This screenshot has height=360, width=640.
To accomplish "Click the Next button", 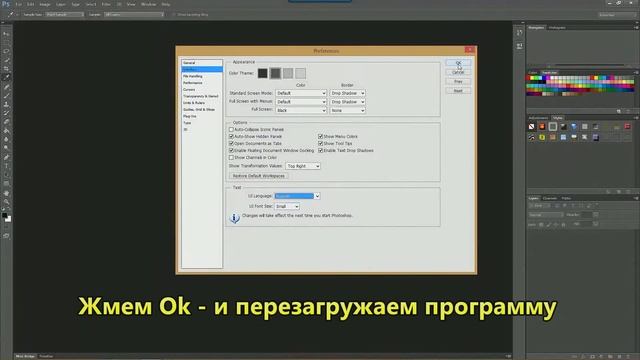I will click(x=458, y=91).
